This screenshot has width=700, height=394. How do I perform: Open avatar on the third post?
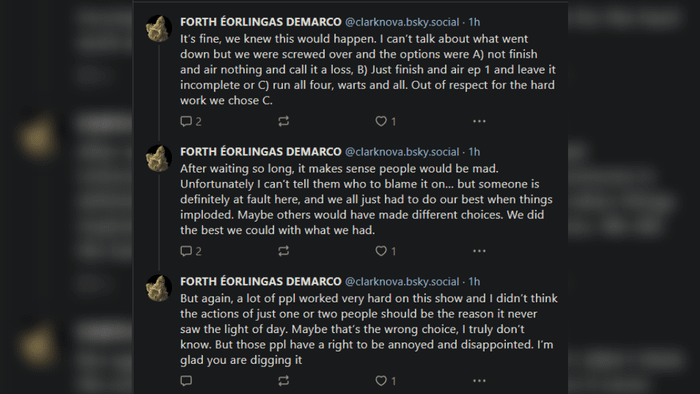click(159, 288)
